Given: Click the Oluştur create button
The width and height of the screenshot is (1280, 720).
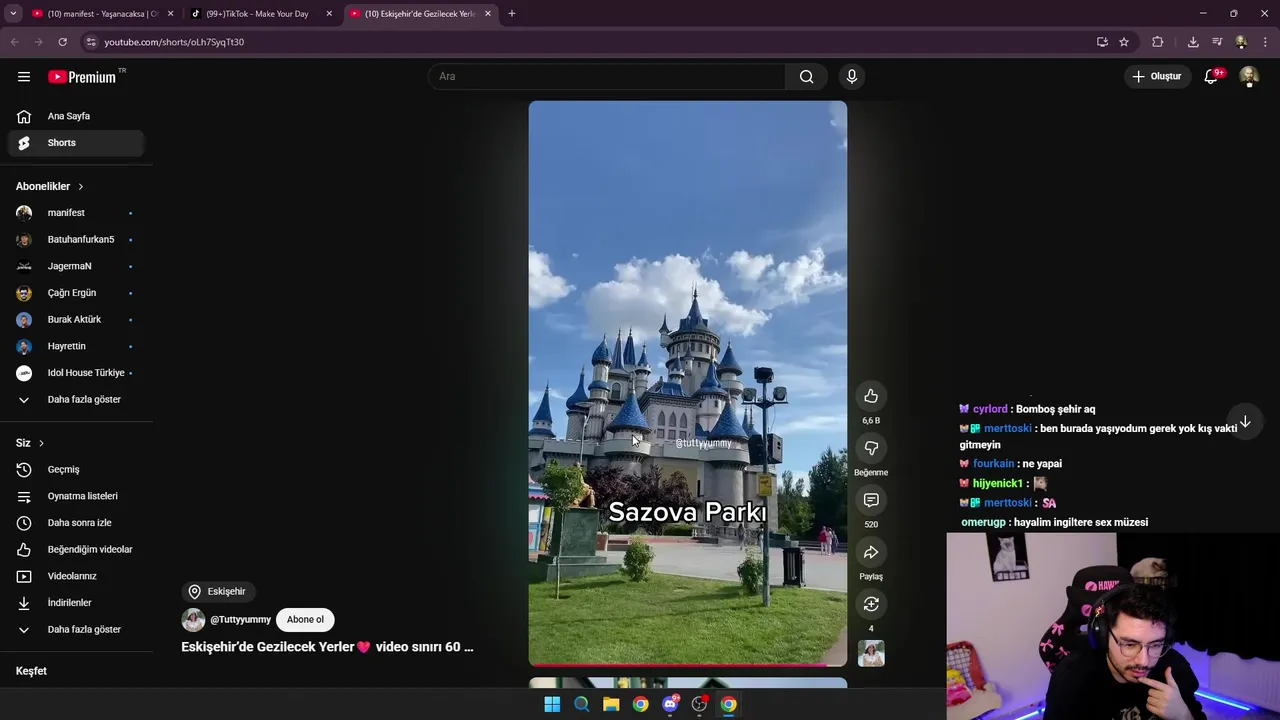Looking at the screenshot, I should coord(1157,76).
